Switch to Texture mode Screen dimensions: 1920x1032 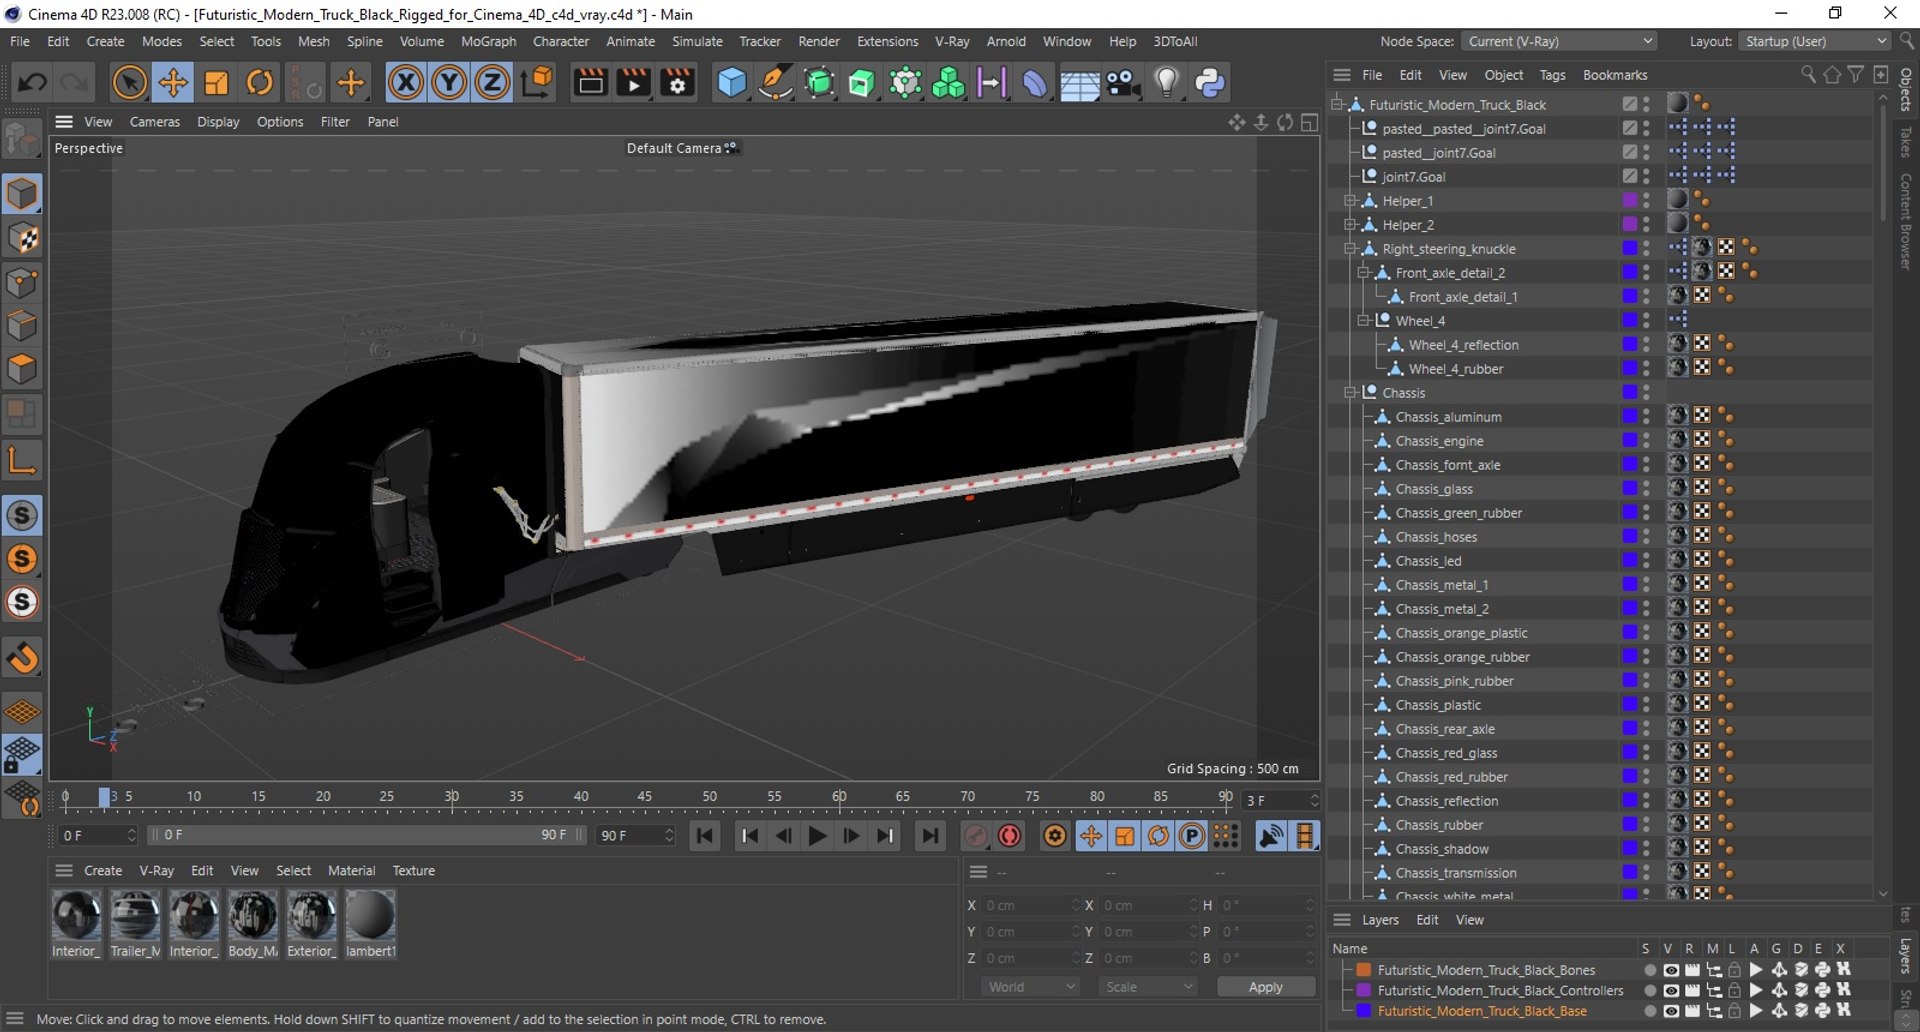[x=22, y=238]
